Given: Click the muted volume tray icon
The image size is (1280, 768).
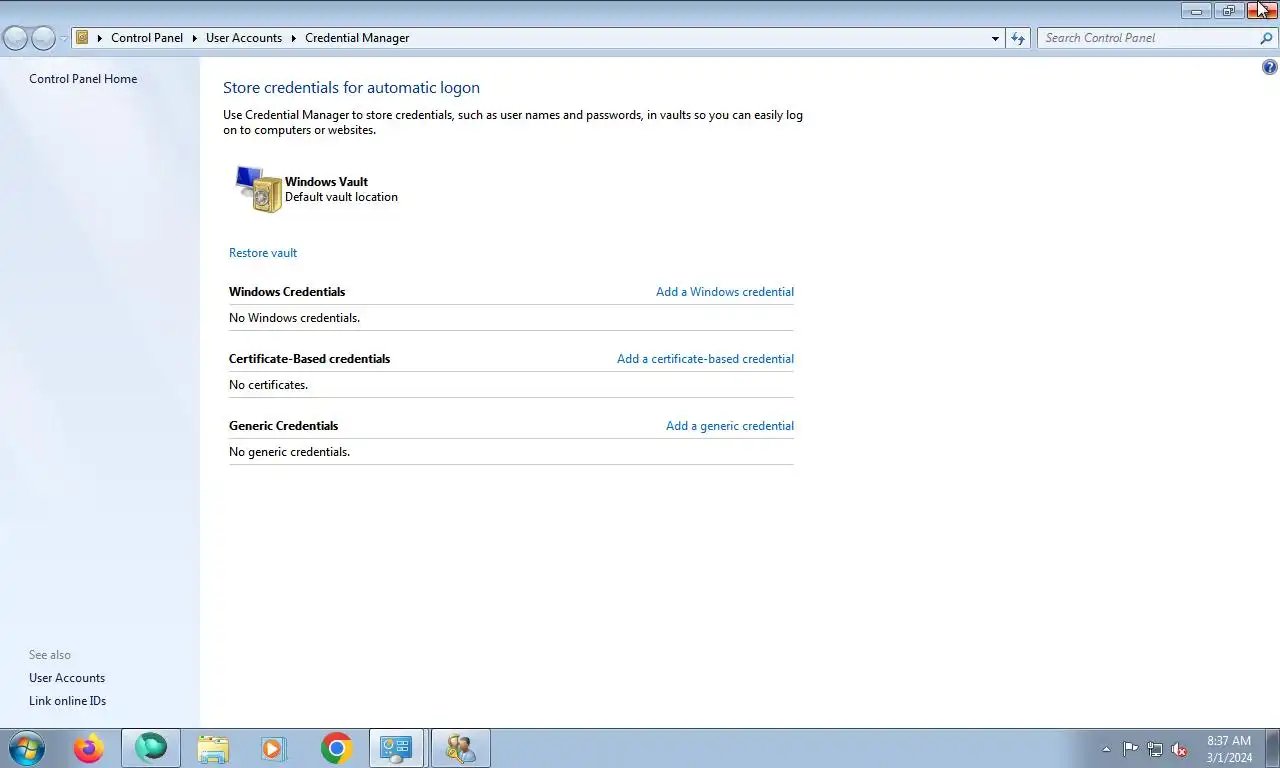Looking at the screenshot, I should 1179,749.
